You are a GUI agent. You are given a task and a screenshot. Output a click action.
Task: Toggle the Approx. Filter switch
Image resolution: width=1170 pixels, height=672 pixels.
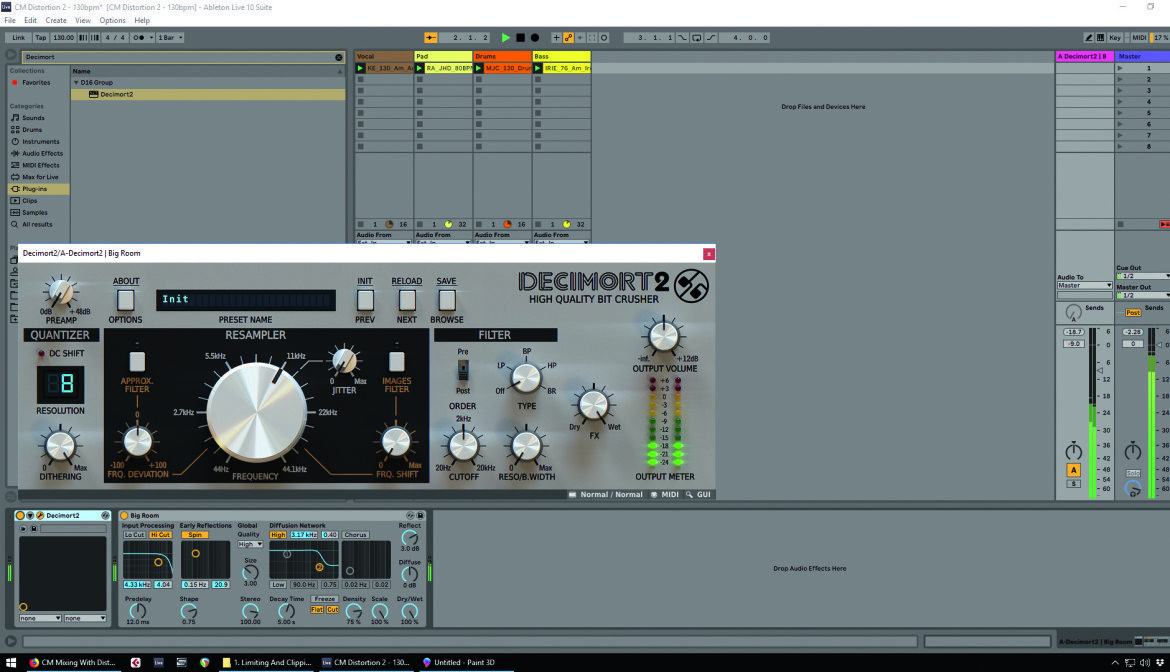click(x=137, y=361)
